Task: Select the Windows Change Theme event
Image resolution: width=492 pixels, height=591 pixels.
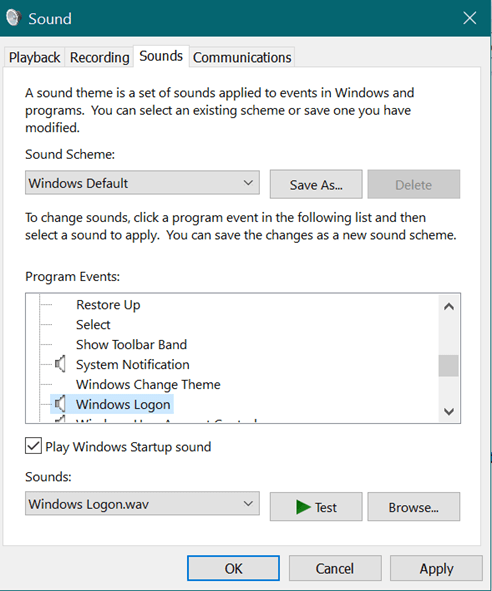Action: [148, 384]
